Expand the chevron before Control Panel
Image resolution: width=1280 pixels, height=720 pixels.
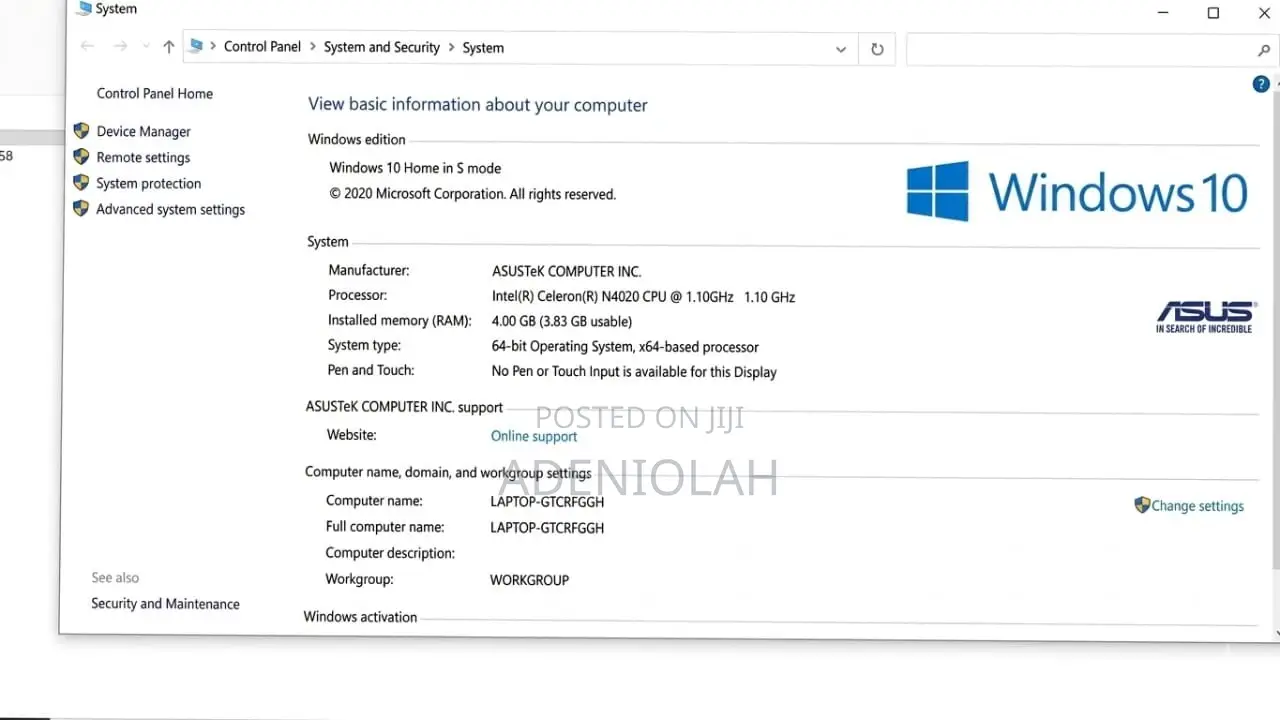[213, 47]
